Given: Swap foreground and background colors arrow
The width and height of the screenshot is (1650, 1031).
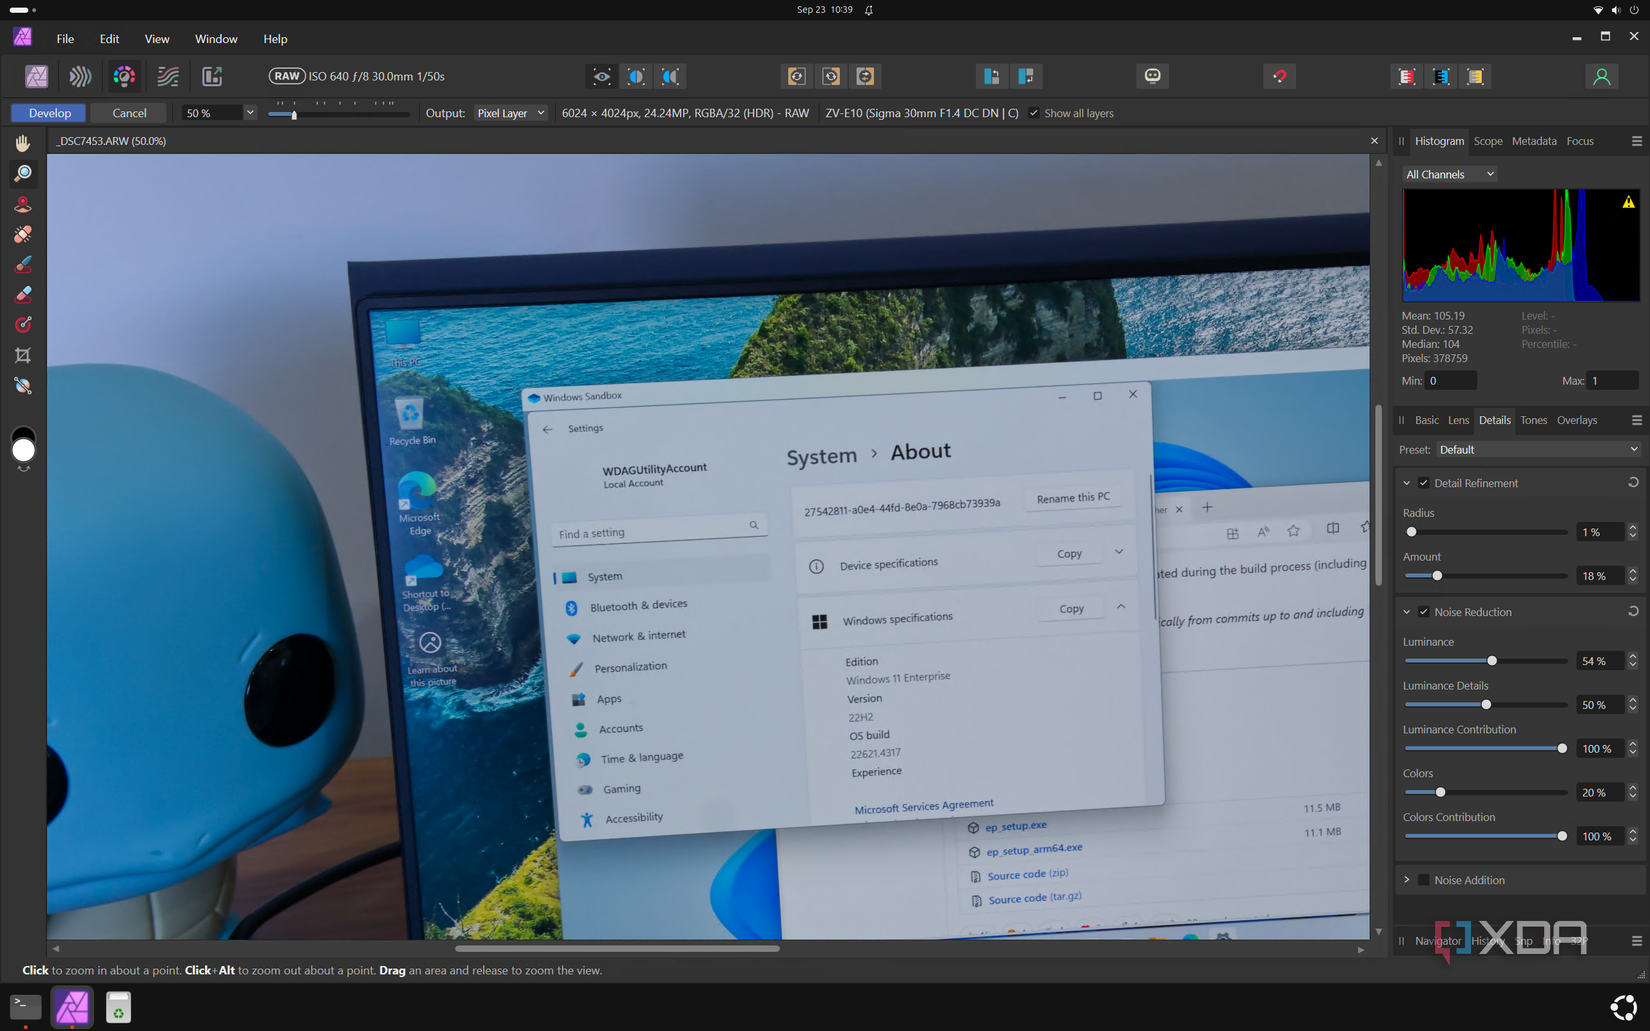Looking at the screenshot, I should click(23, 469).
